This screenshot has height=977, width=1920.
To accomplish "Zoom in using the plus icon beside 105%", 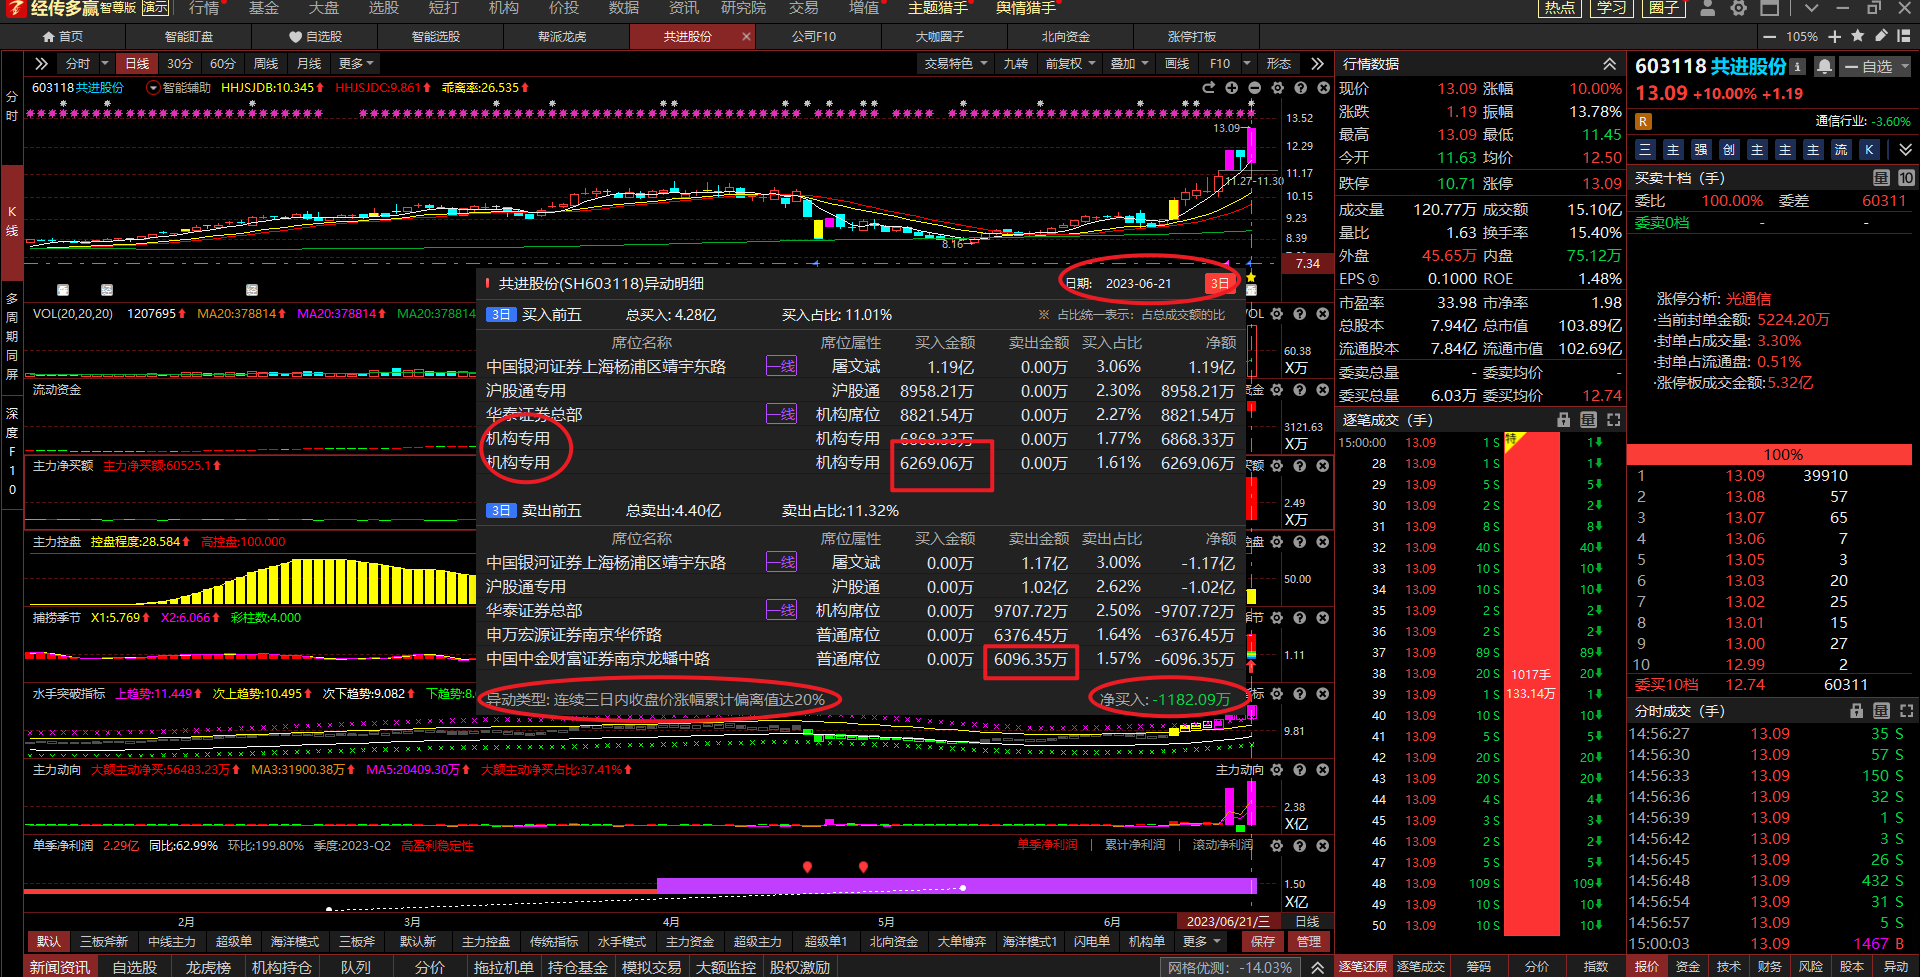I will (x=1834, y=36).
